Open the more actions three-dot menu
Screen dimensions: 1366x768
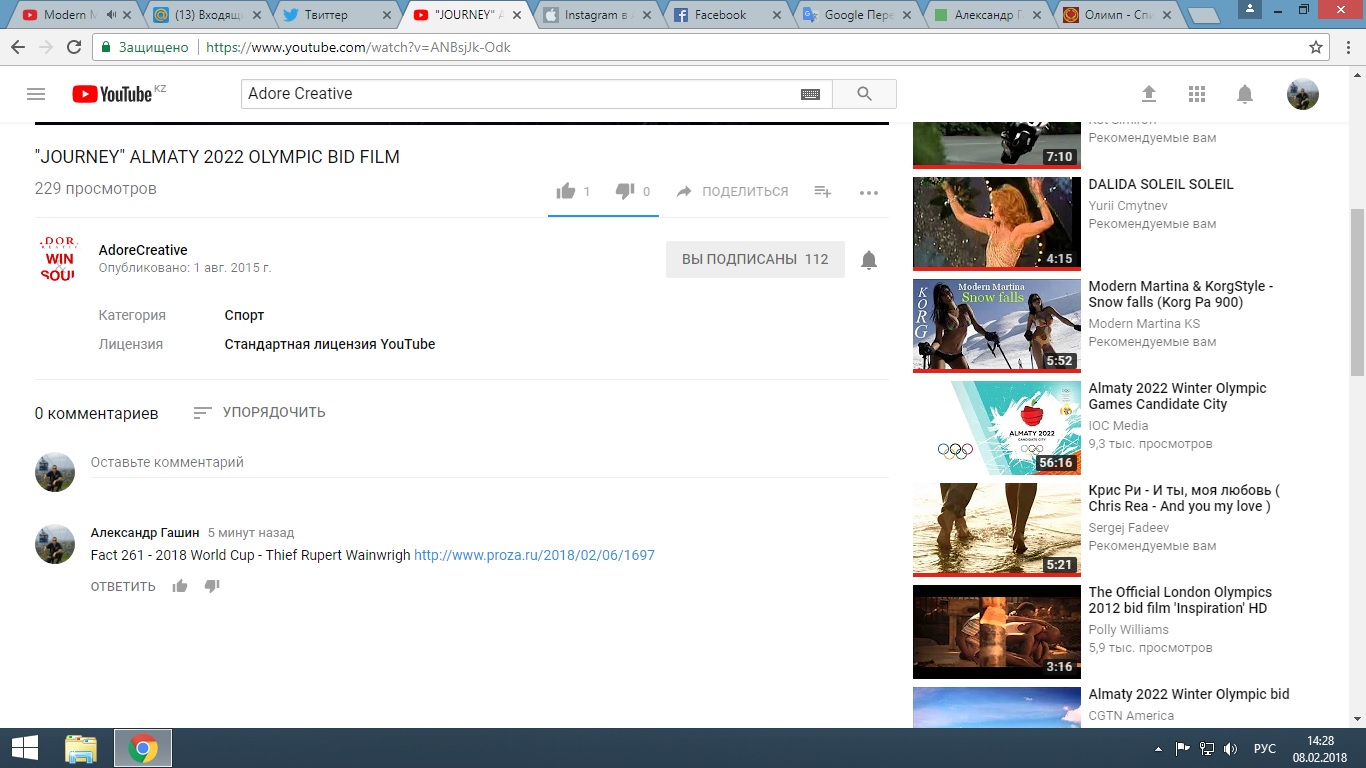pos(869,192)
